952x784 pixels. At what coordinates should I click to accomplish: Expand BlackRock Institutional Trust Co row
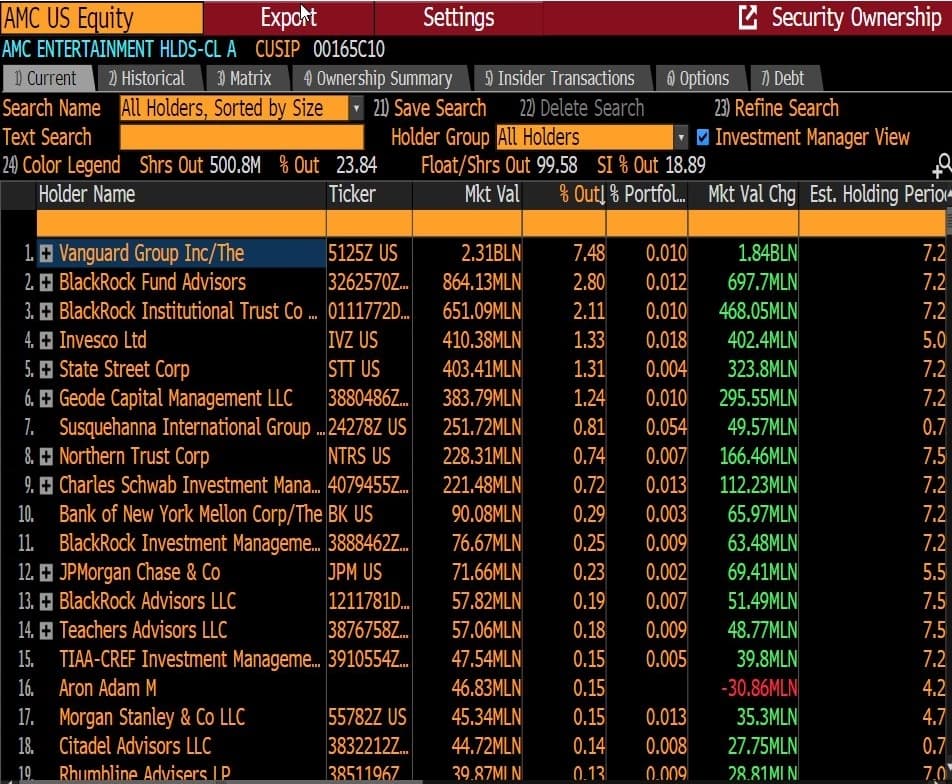[46, 312]
